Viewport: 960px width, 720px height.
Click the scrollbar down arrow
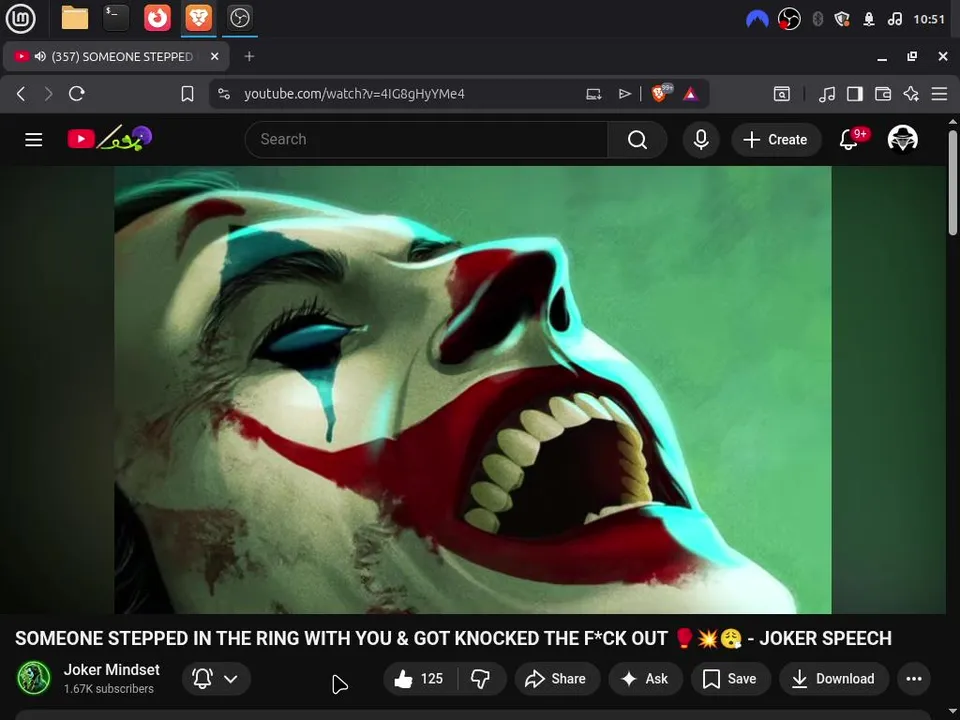point(953,713)
